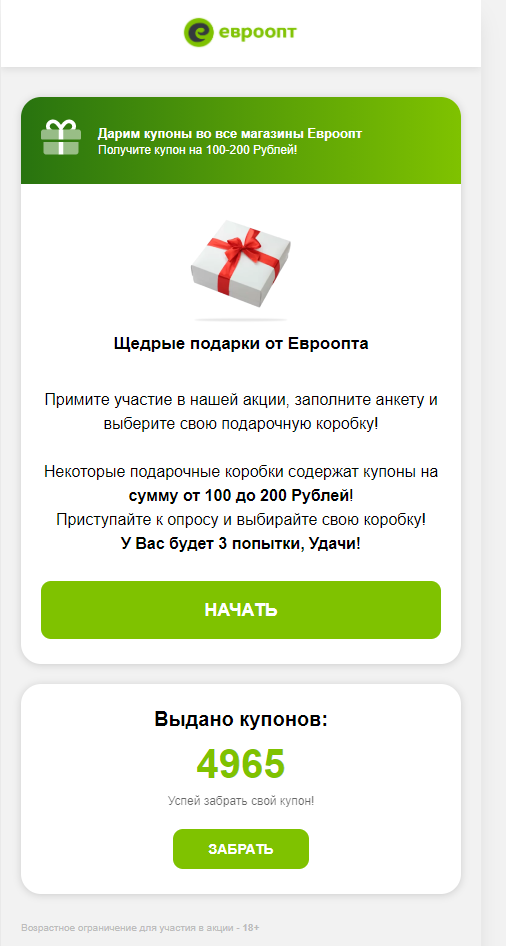Click the Евроопт brand name text in header
The image size is (506, 946).
pos(258,31)
